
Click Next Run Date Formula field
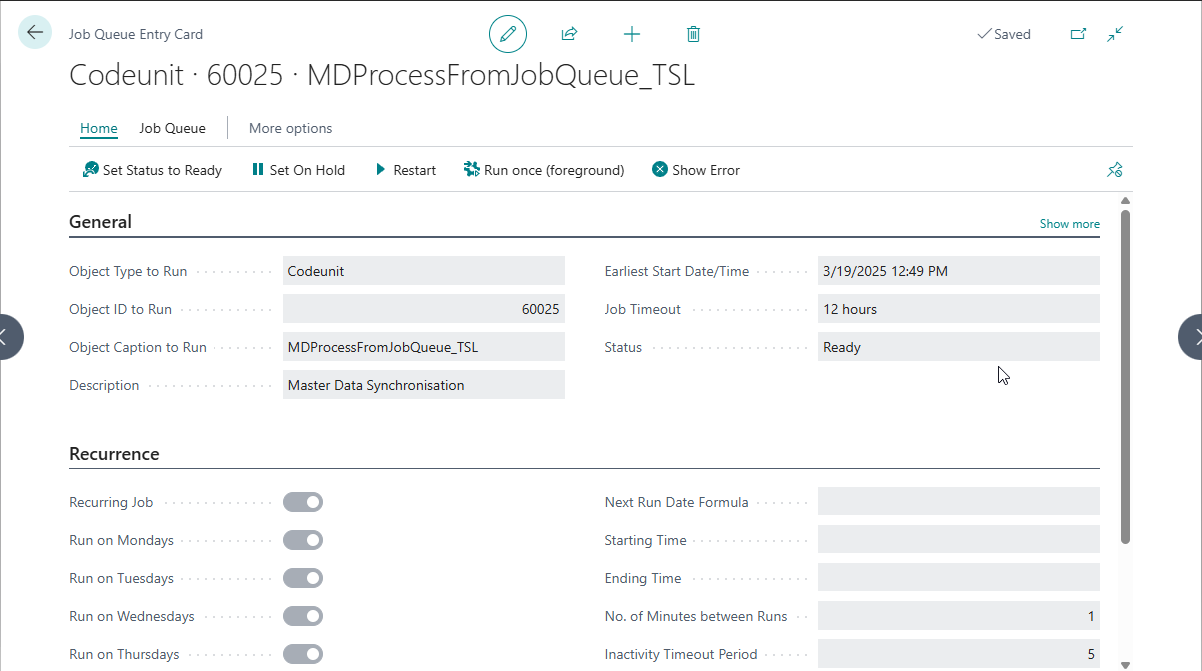[959, 502]
